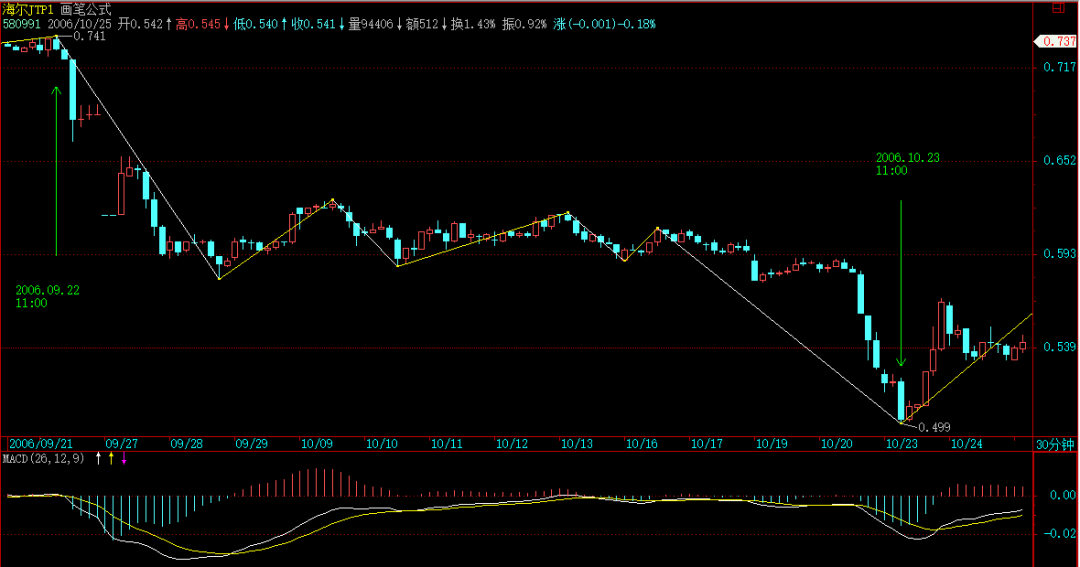Image resolution: width=1080 pixels, height=567 pixels.
Task: Click the 0.539 price axis label
Action: tap(1059, 347)
